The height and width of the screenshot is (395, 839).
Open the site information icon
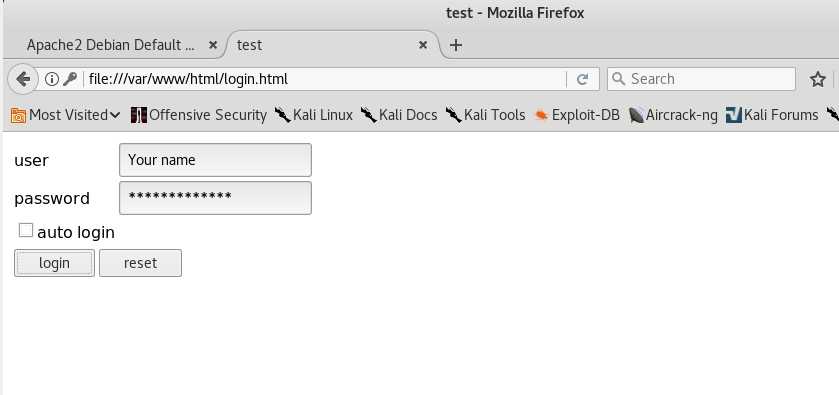pos(51,79)
